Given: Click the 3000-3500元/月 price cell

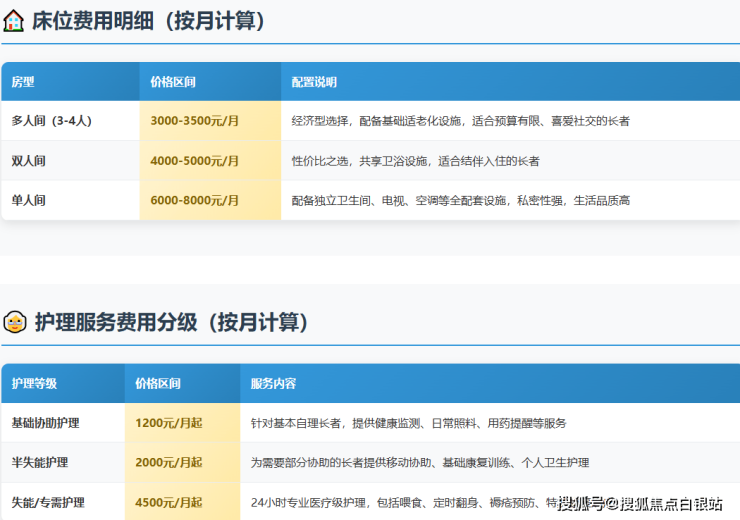Looking at the screenshot, I should pyautogui.click(x=194, y=121).
